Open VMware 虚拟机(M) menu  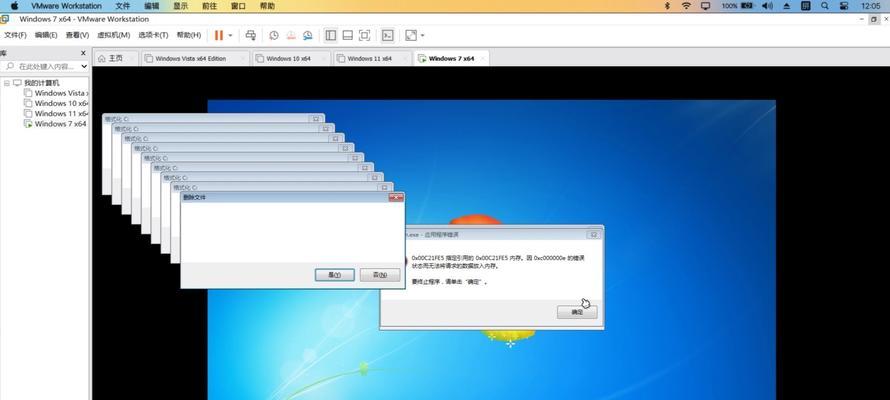click(114, 35)
